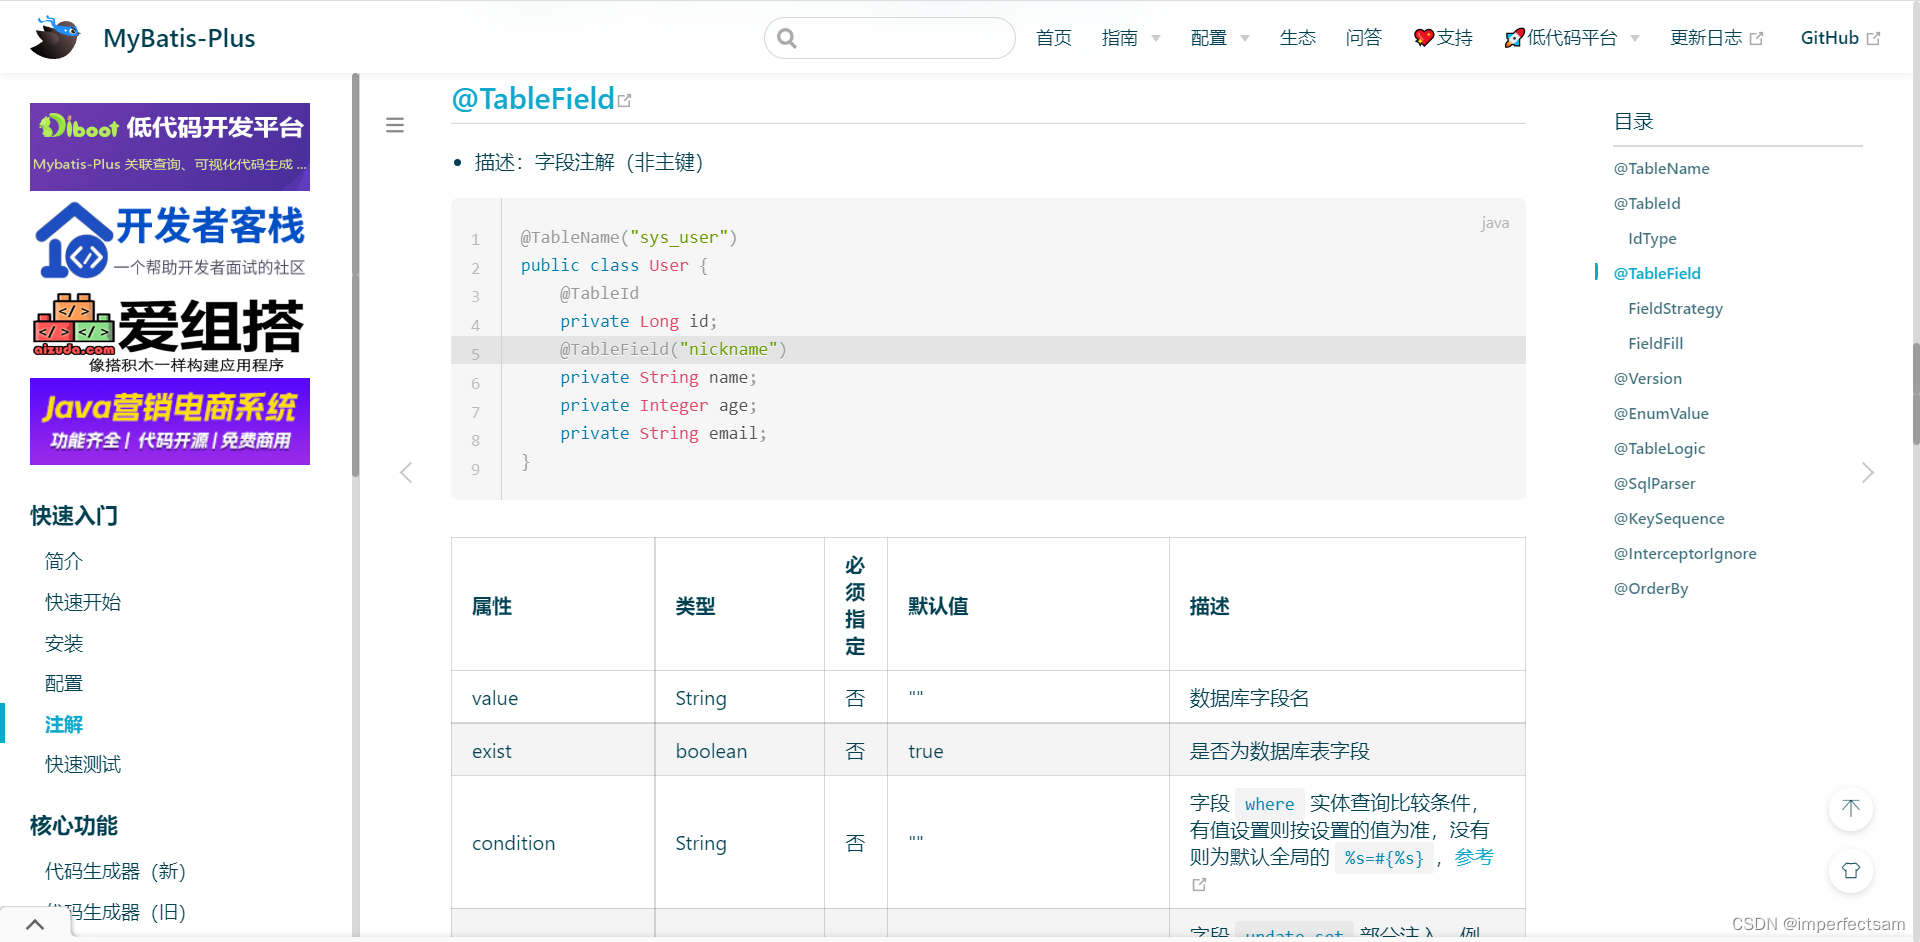Open GitHub link in navigation
Image resolution: width=1920 pixels, height=942 pixels.
(1830, 38)
